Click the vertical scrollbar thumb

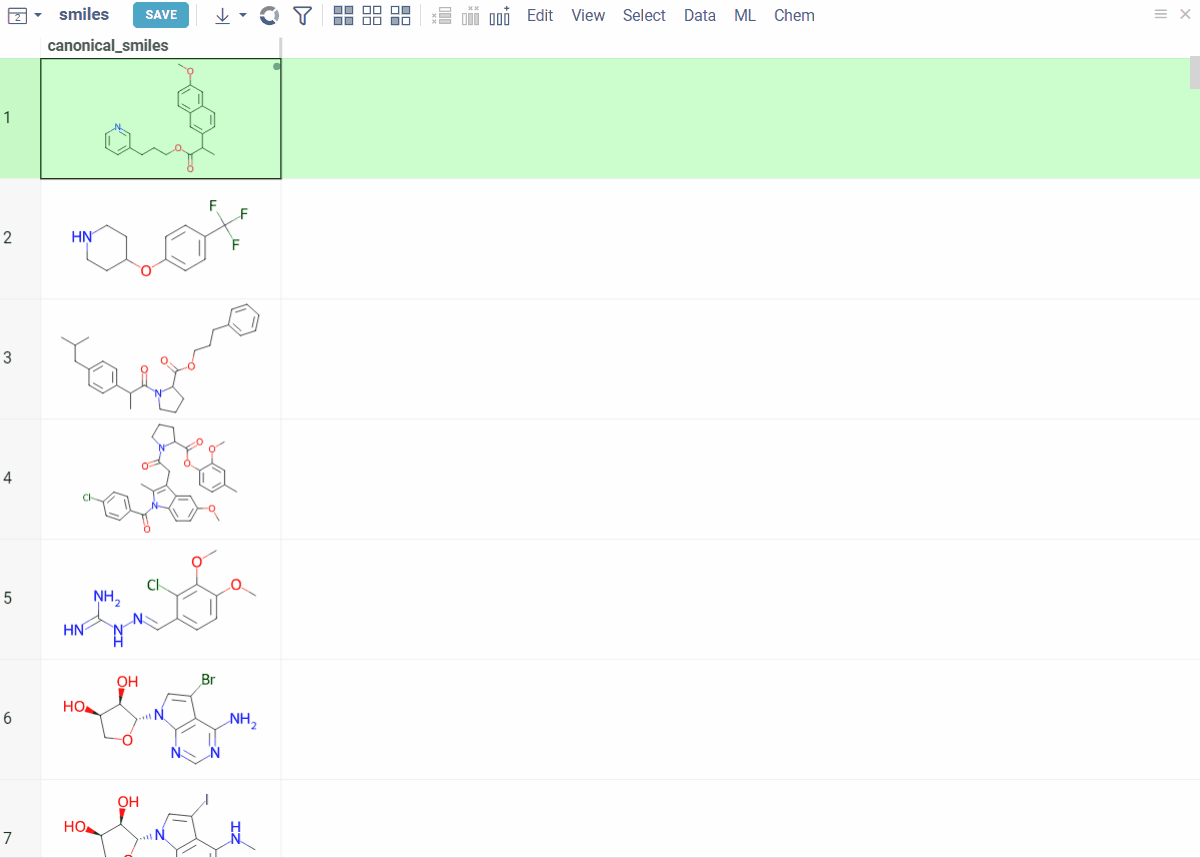[x=1192, y=72]
